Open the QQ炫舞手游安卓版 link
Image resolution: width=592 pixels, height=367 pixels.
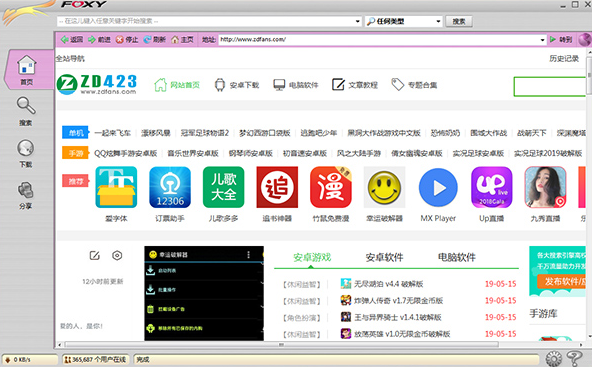[x=125, y=153]
